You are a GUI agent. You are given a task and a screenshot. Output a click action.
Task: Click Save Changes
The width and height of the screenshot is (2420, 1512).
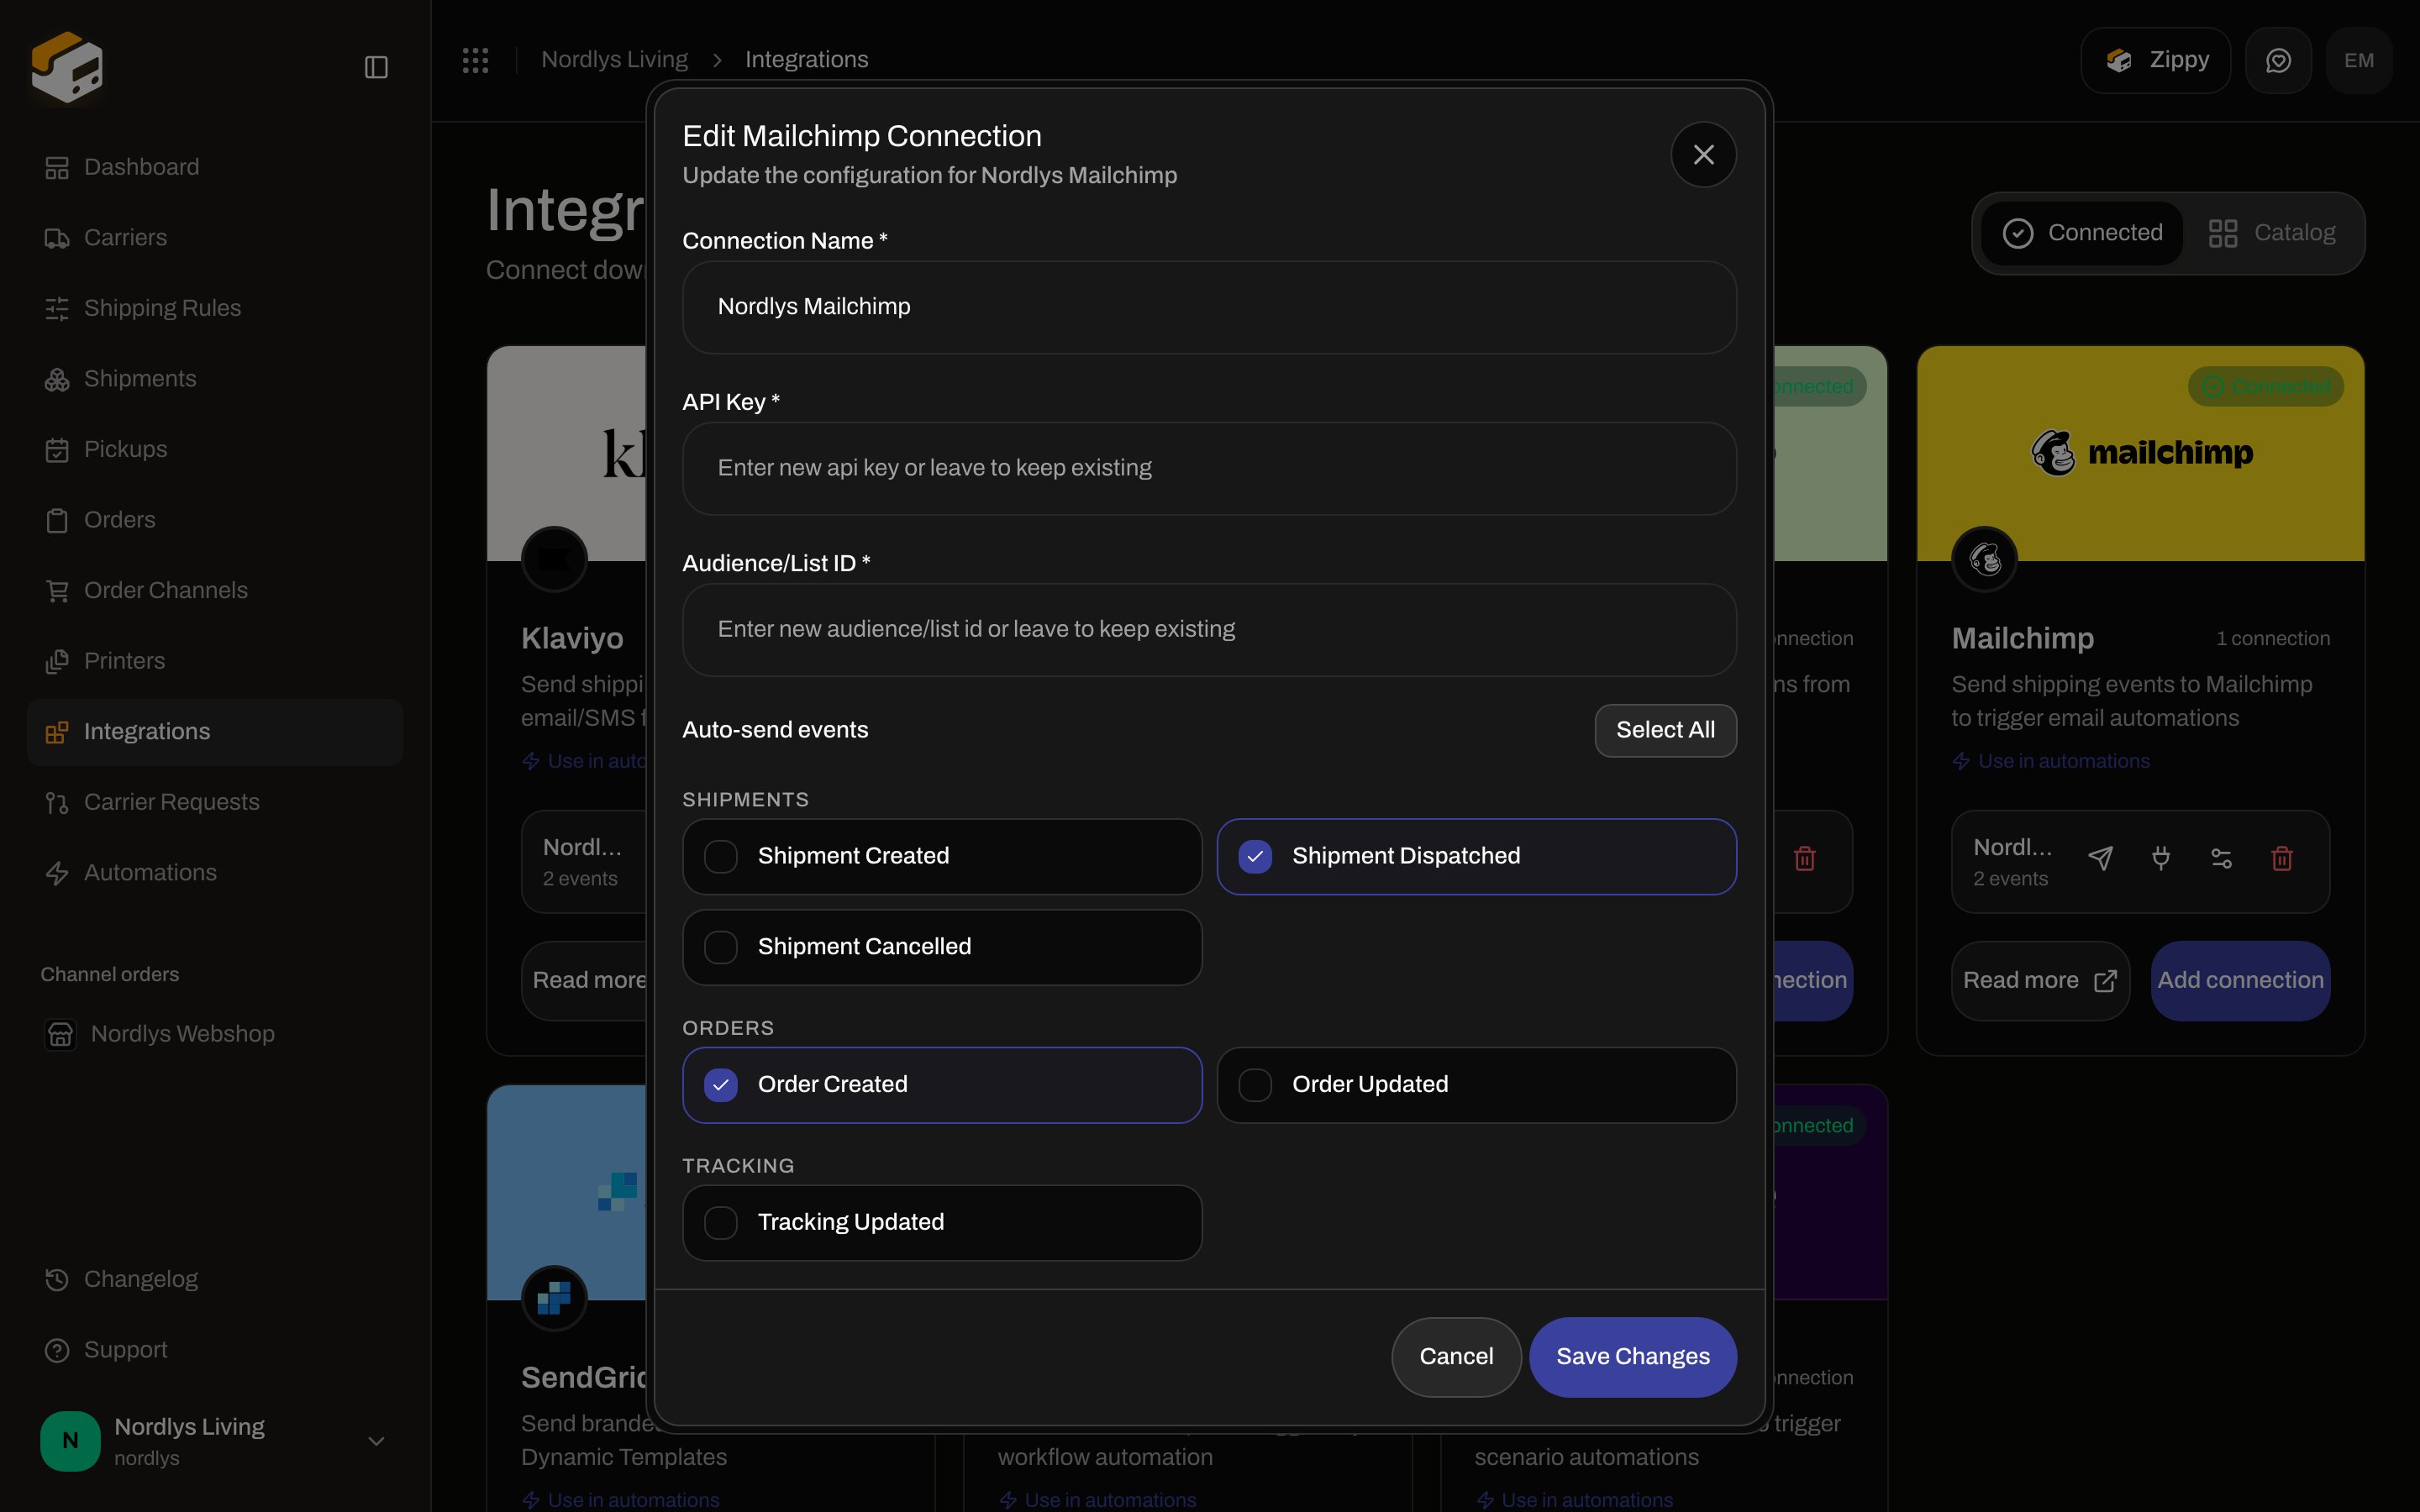click(1633, 1357)
